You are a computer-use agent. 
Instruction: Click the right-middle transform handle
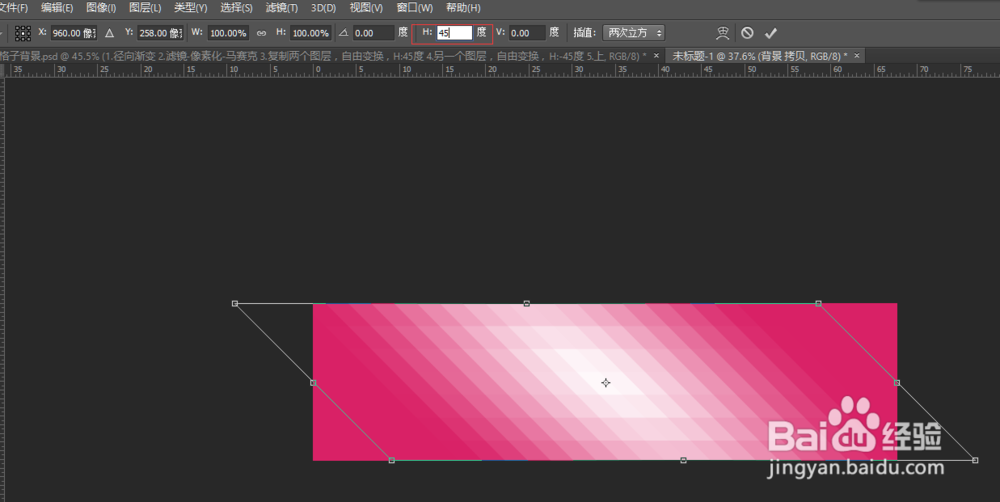point(897,383)
